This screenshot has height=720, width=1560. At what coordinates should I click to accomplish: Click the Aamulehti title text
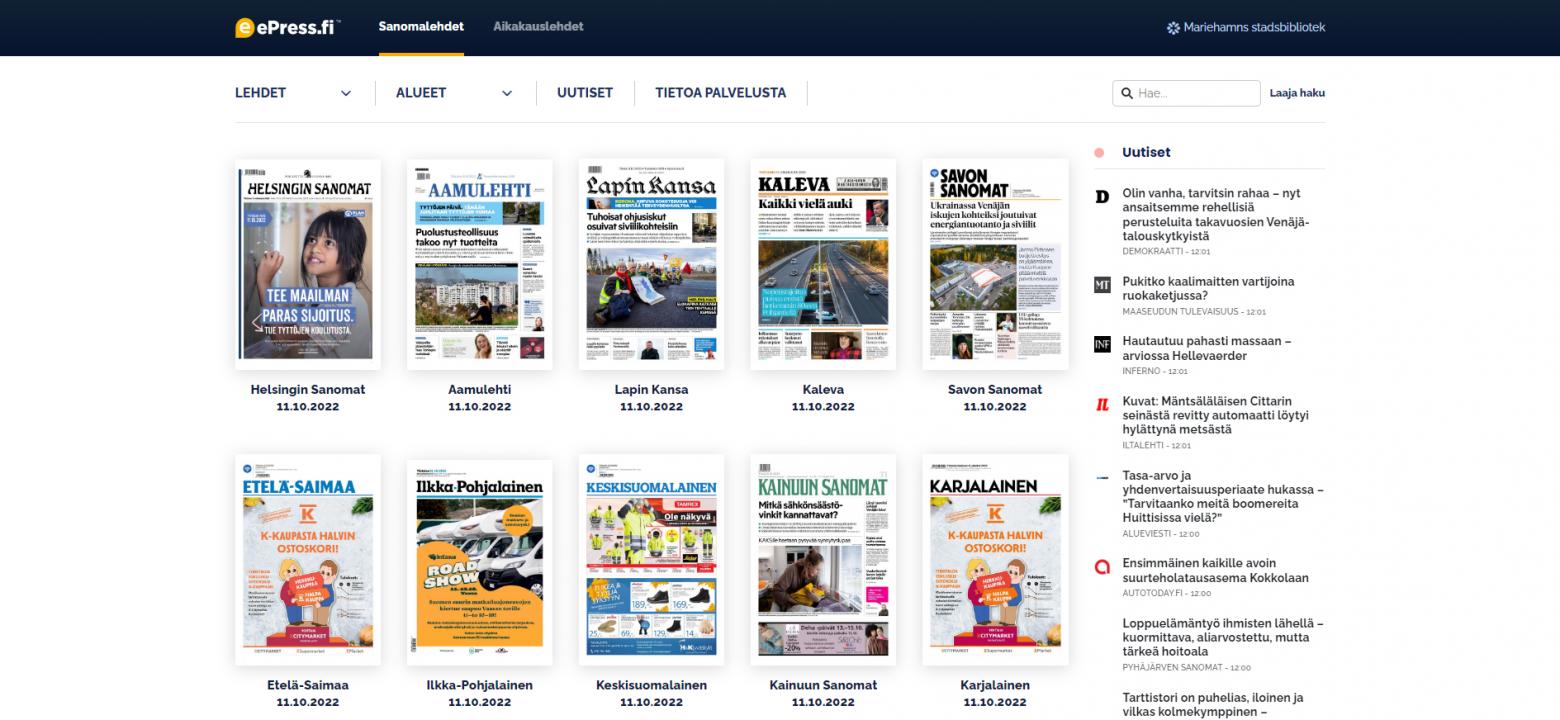tap(480, 390)
